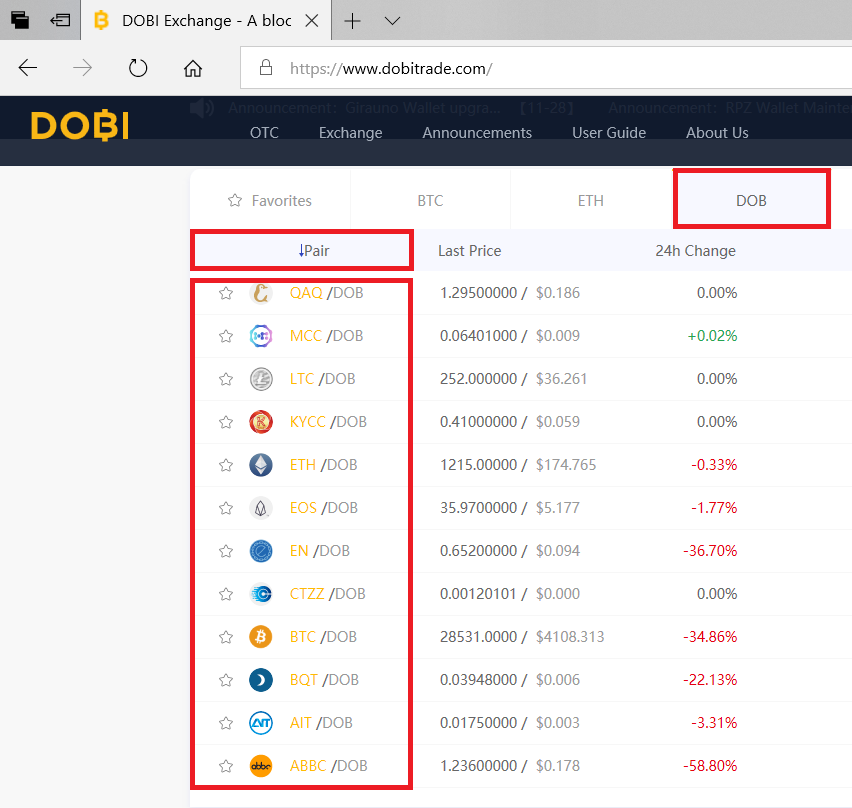Click the browser forward arrow
This screenshot has width=852, height=808.
click(x=83, y=68)
